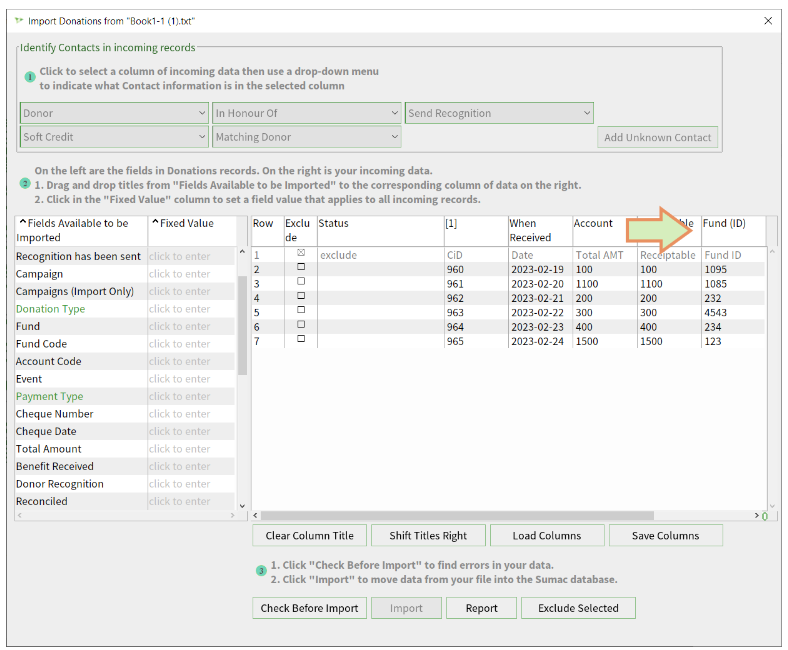Click the Clear Column Title button
This screenshot has height=650, width=788.
[310, 535]
